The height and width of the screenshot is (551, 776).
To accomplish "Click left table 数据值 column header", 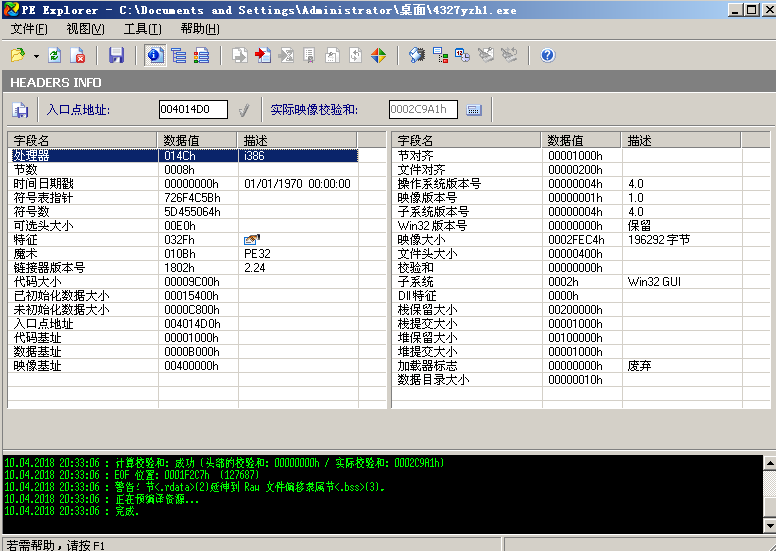I will pos(197,141).
